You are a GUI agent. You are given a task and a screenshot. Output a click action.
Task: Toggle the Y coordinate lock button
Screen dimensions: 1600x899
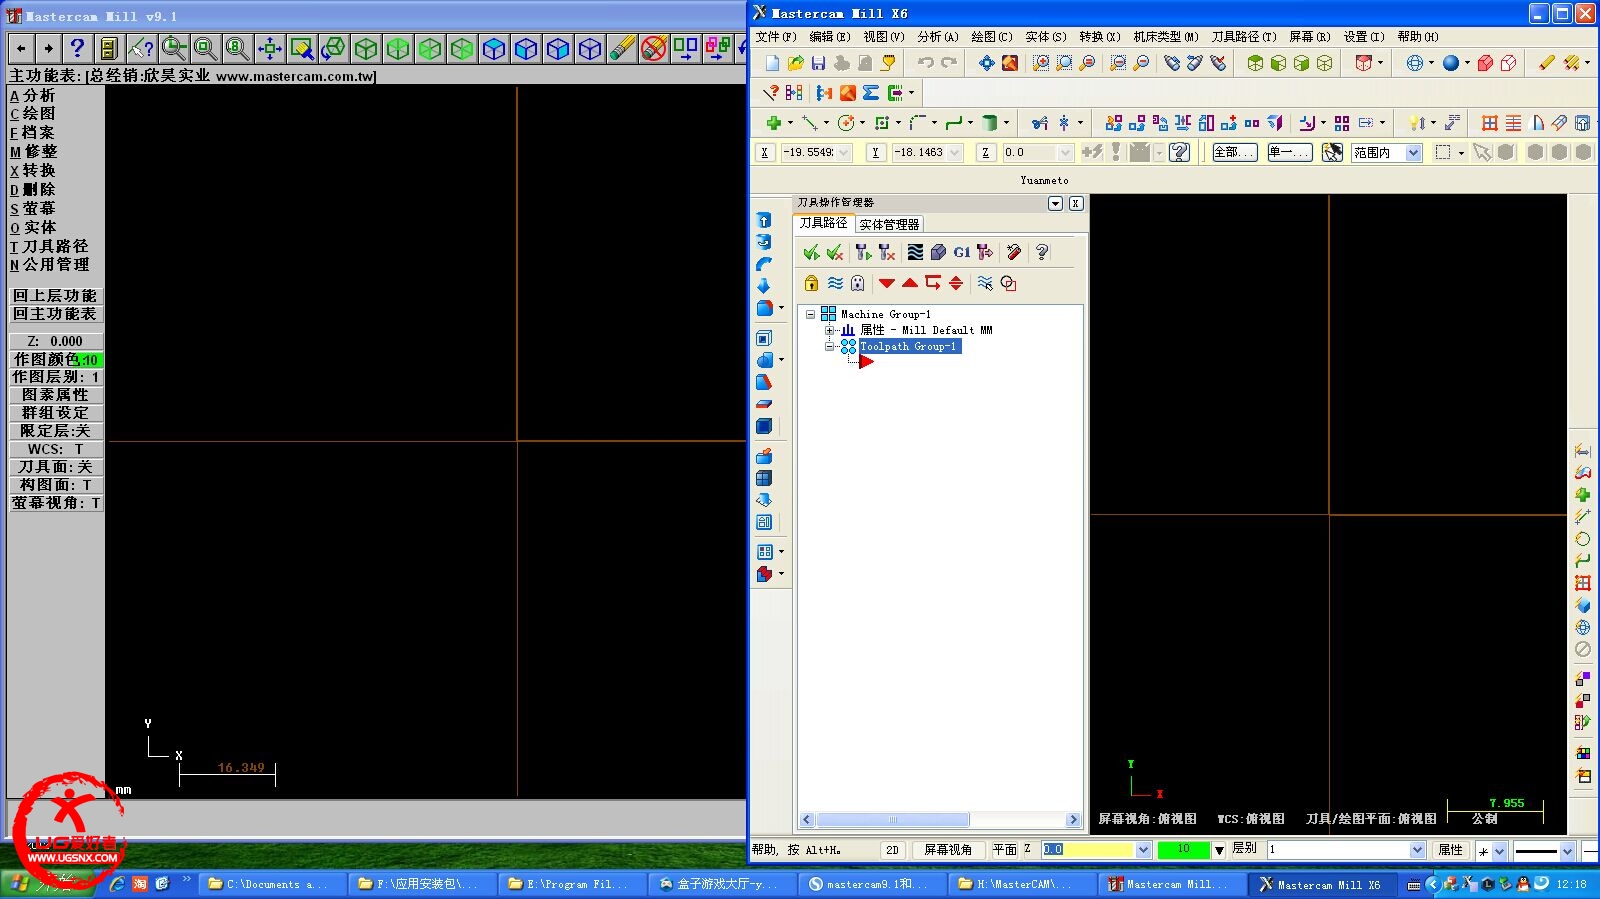click(875, 152)
